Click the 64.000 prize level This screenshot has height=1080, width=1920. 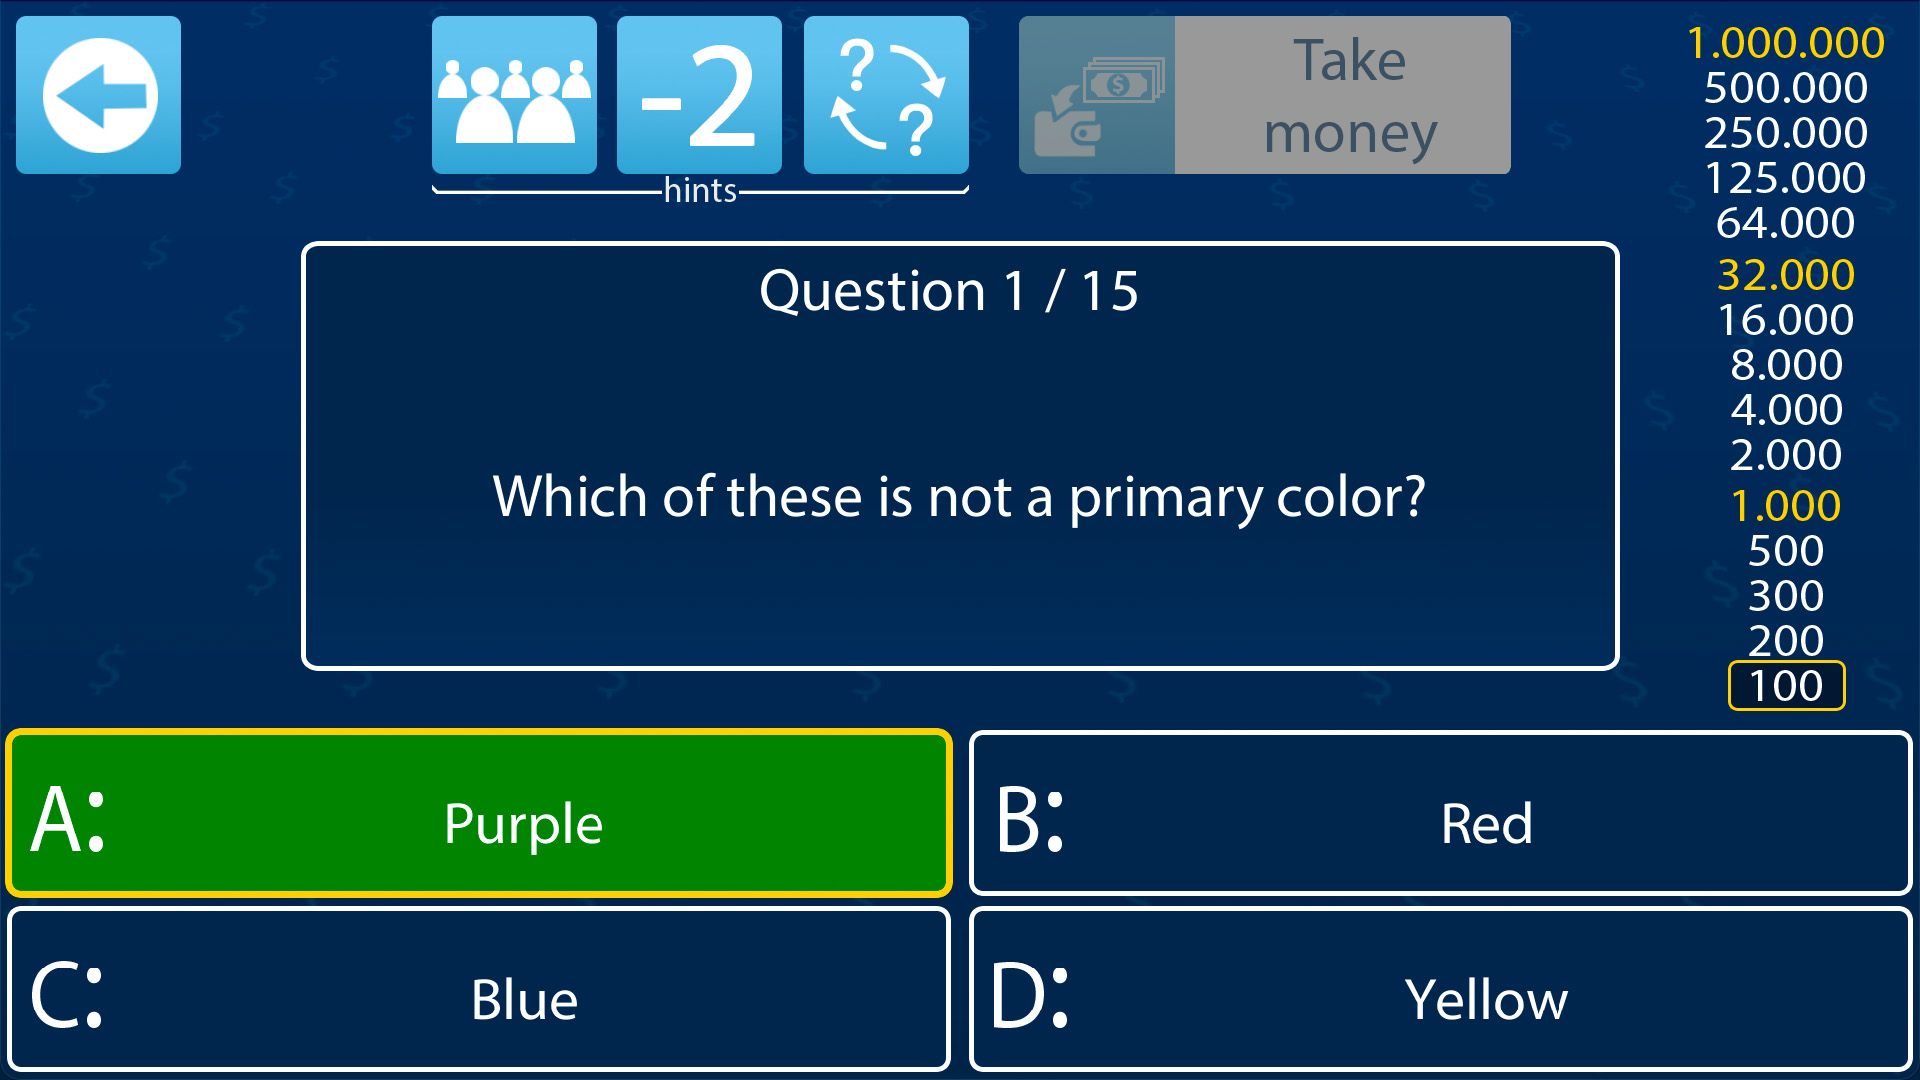1786,223
